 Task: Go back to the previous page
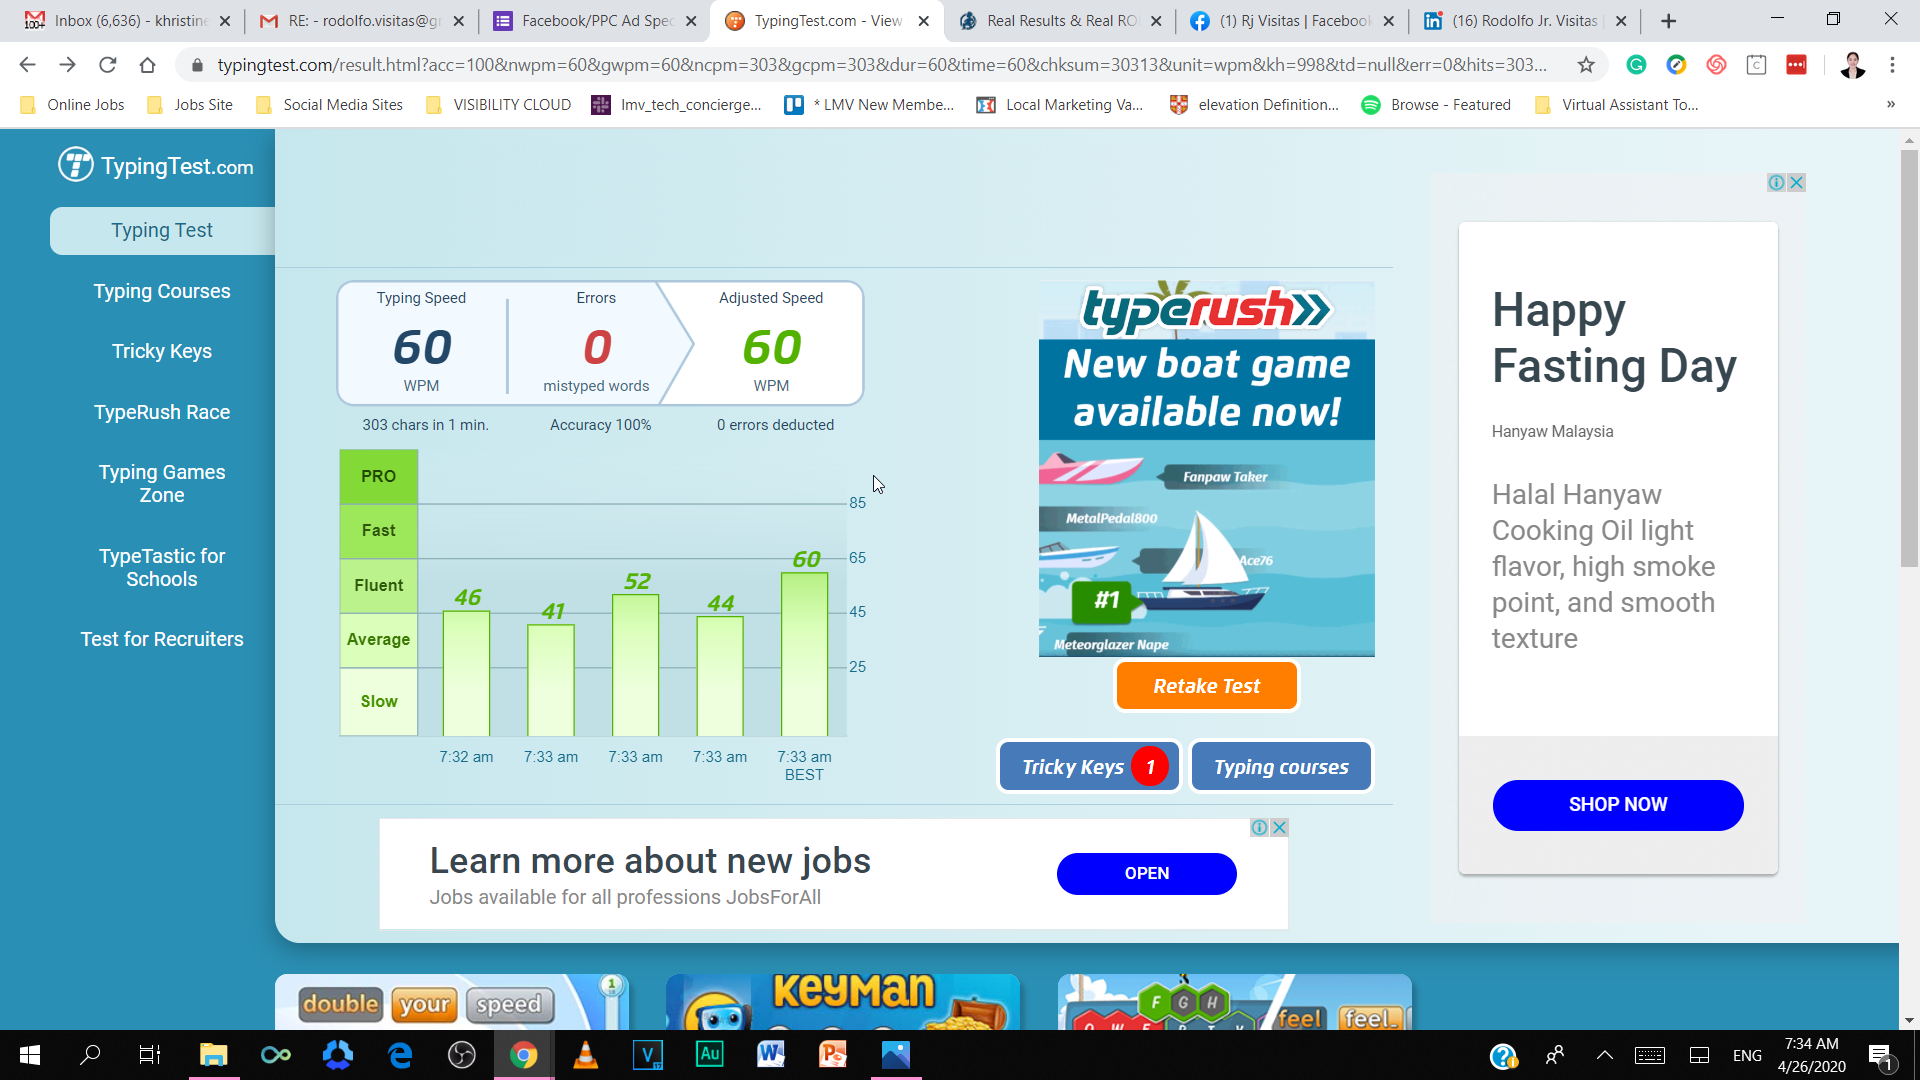tap(27, 65)
